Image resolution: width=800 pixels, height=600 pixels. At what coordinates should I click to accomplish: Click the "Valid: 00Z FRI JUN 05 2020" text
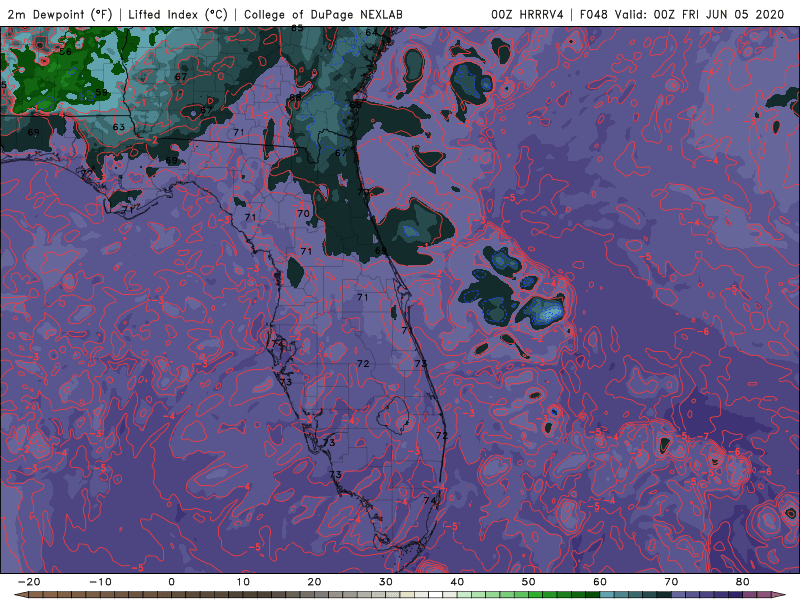pyautogui.click(x=699, y=14)
